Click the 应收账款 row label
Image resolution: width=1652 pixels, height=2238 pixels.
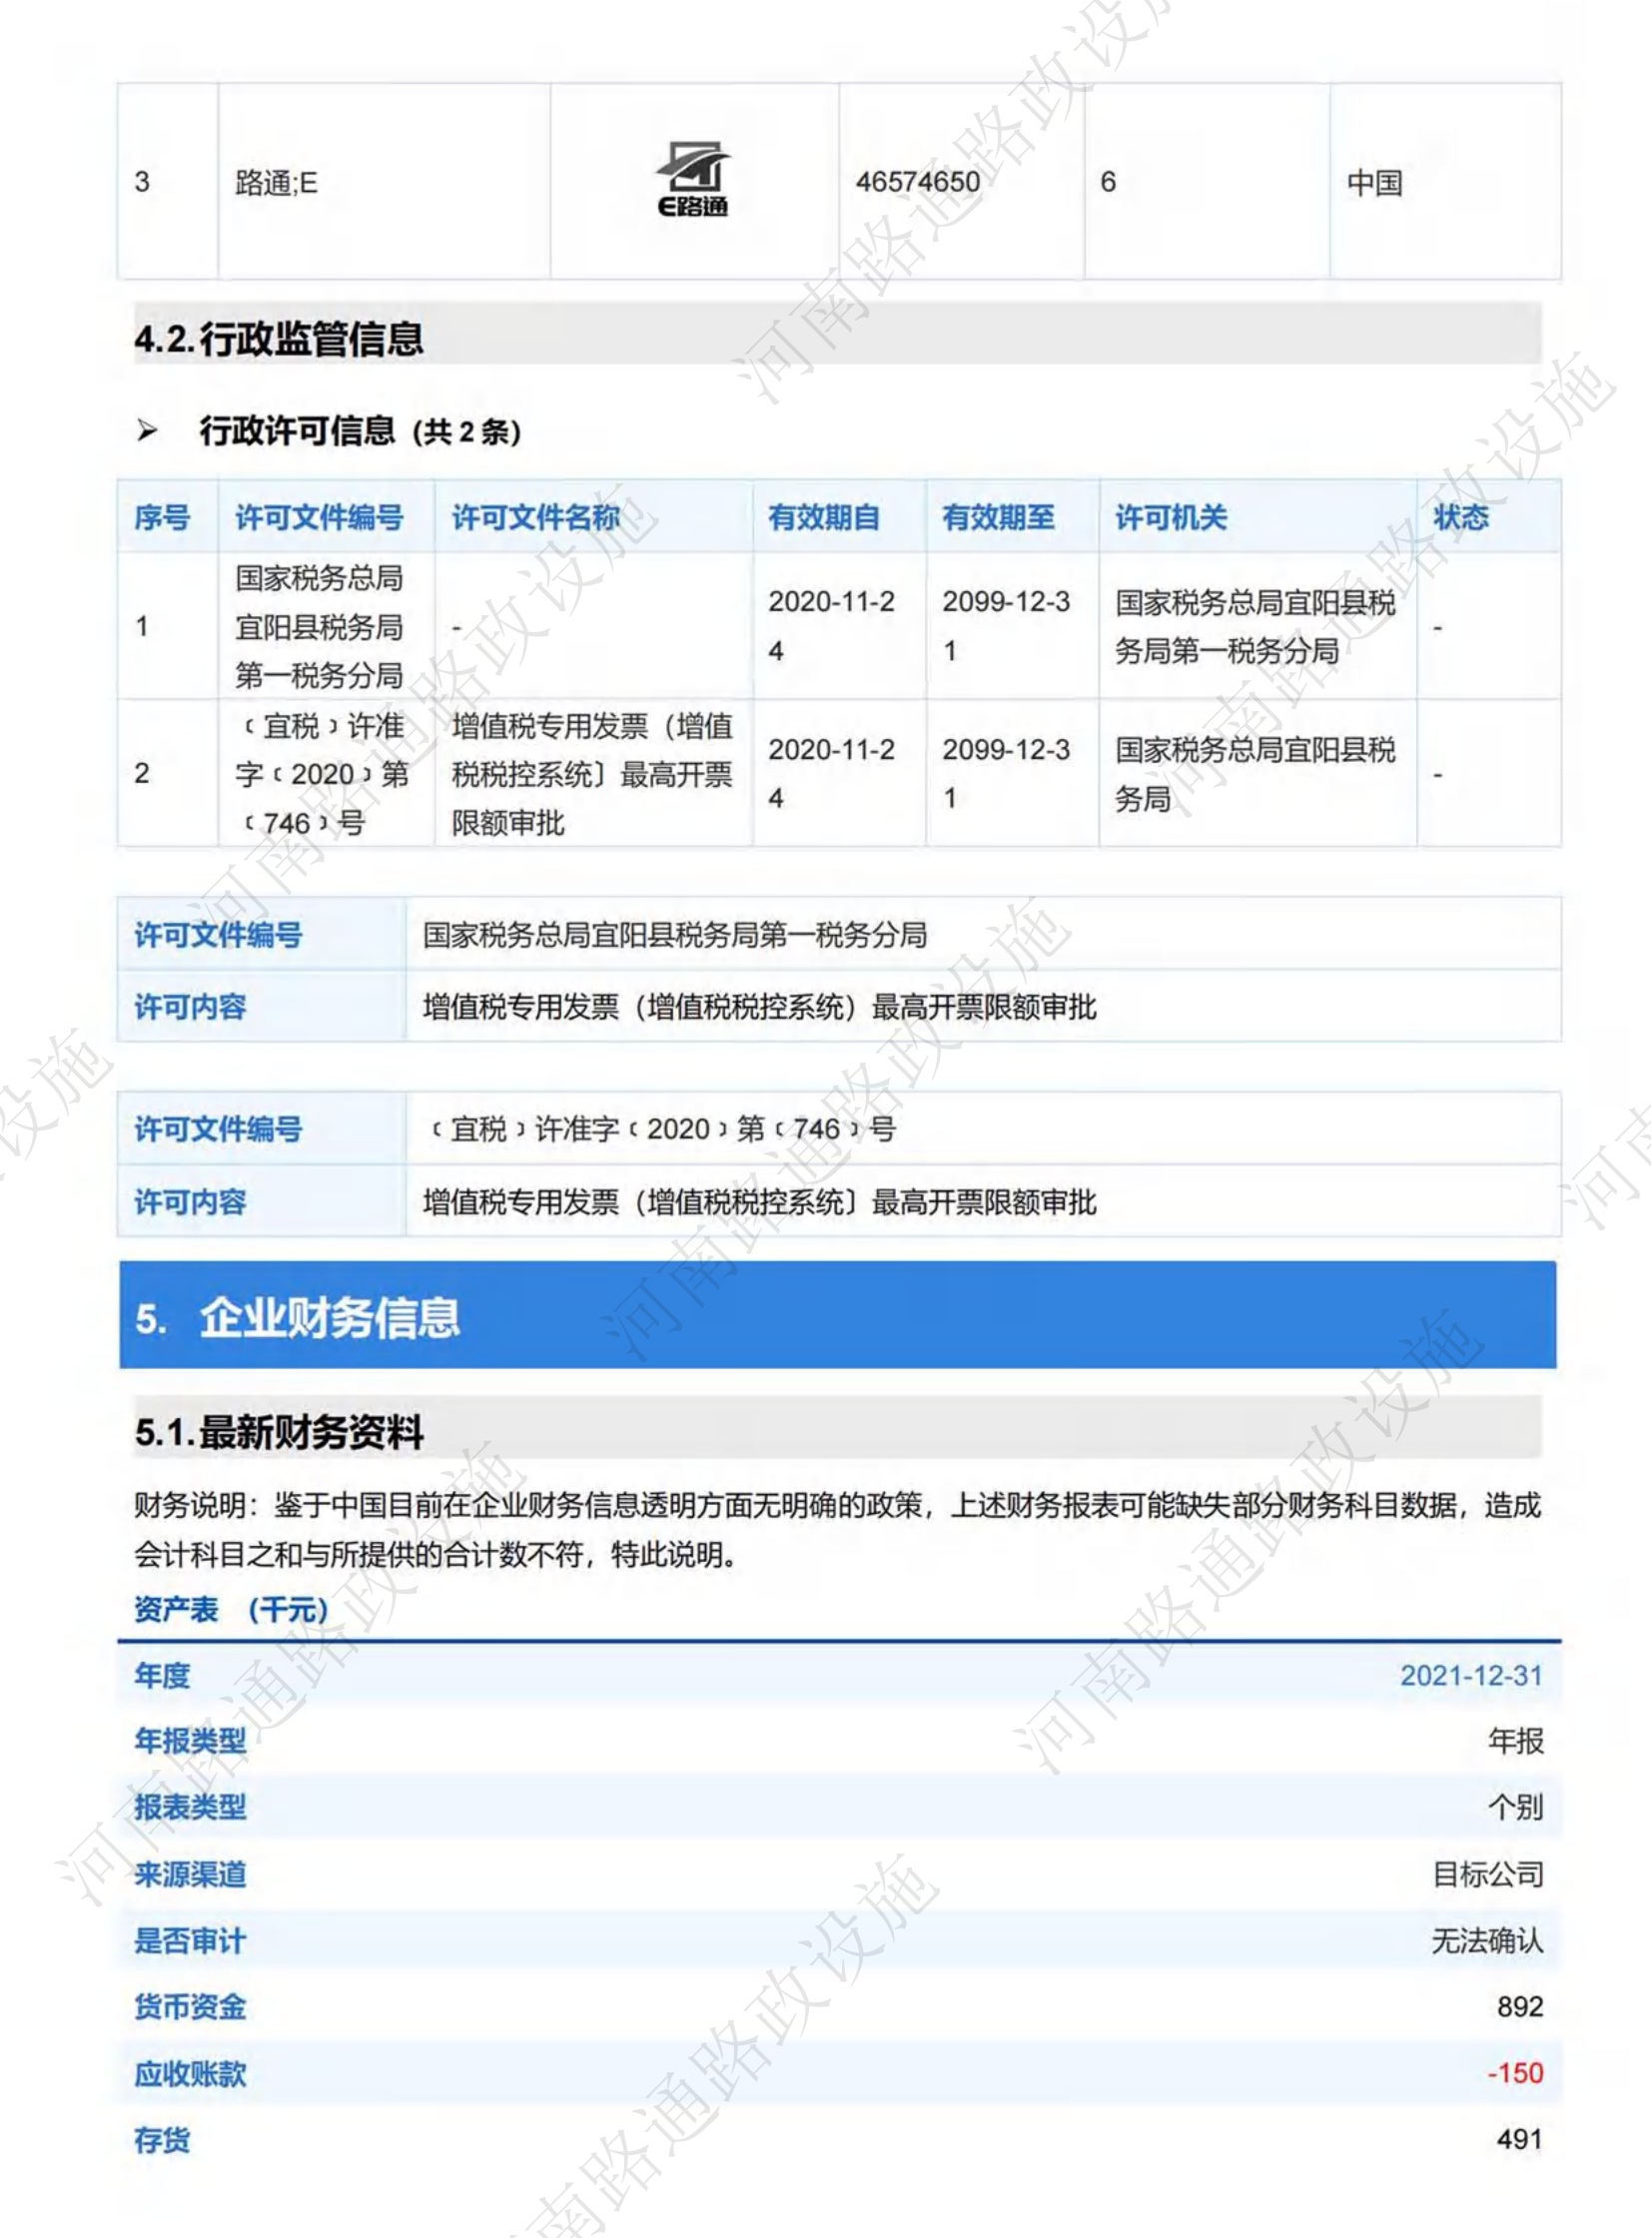[x=190, y=2074]
